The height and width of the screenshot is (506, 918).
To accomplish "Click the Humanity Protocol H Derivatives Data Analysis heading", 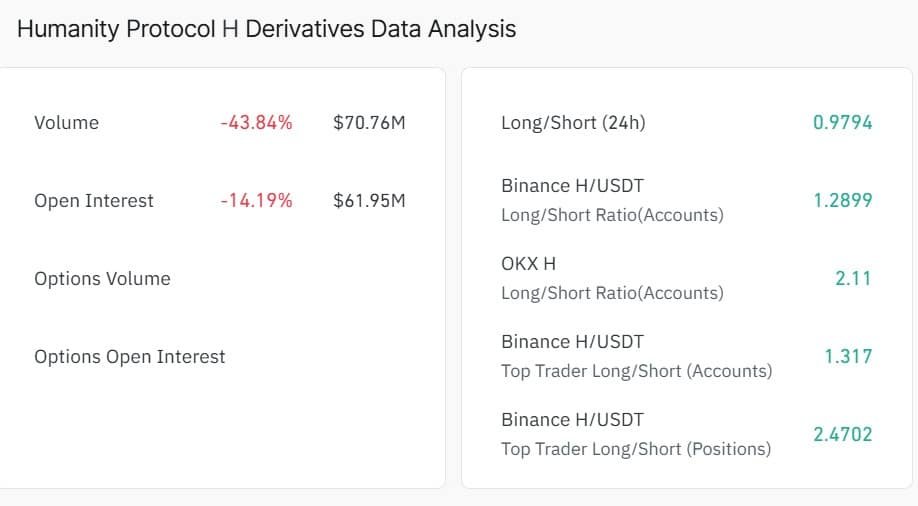I will coord(266,29).
